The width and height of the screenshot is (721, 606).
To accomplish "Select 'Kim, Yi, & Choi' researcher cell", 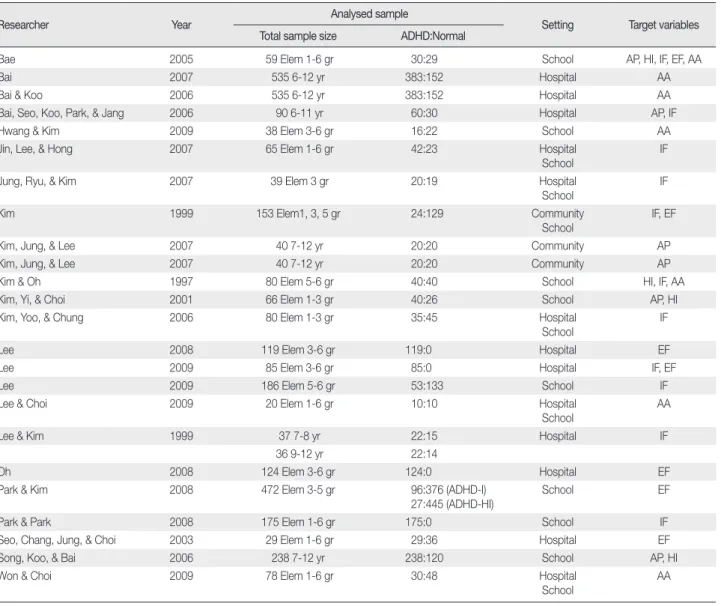I will click(x=33, y=299).
